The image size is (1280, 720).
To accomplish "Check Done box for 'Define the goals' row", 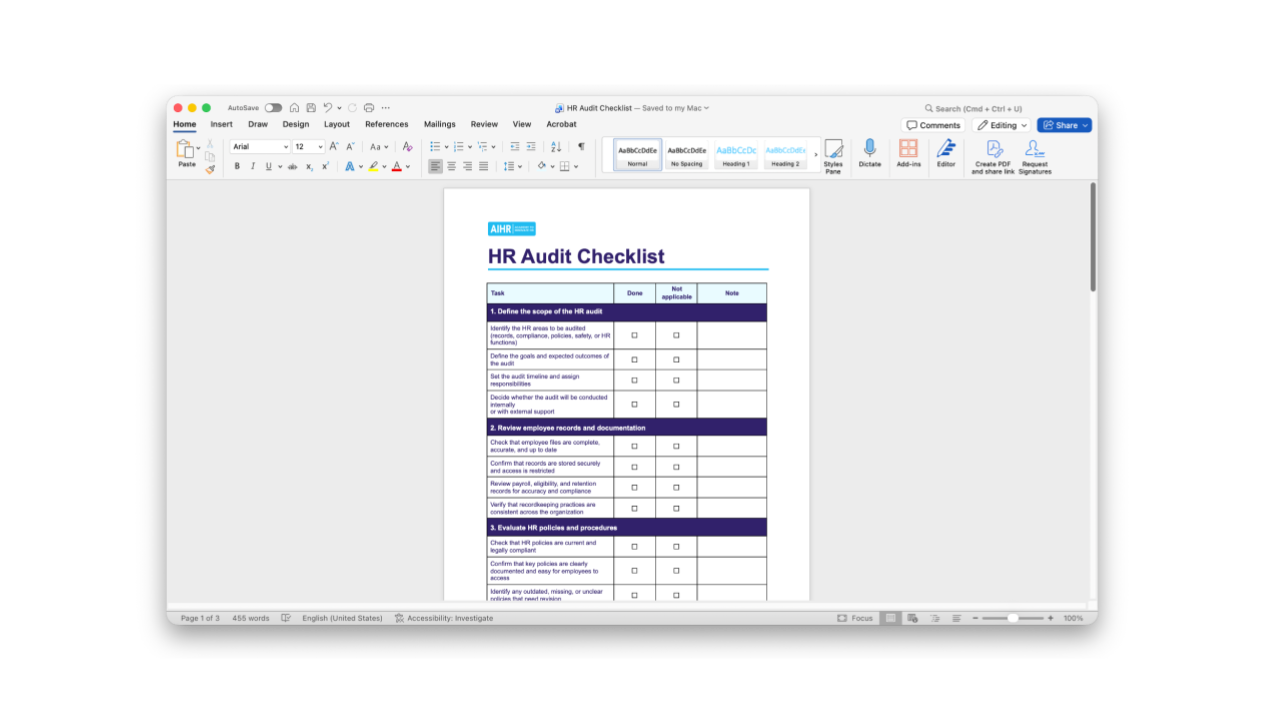I will [x=634, y=360].
